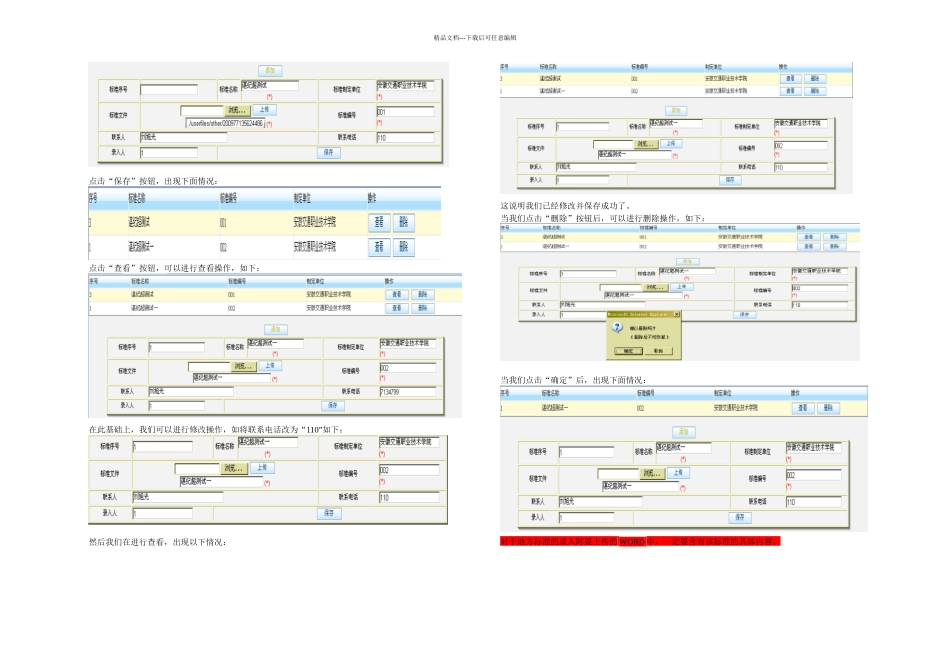This screenshot has height=672, width=950.
Task: Click the sentence 这说明我们已经修改并保存成功了
Action: (566, 205)
